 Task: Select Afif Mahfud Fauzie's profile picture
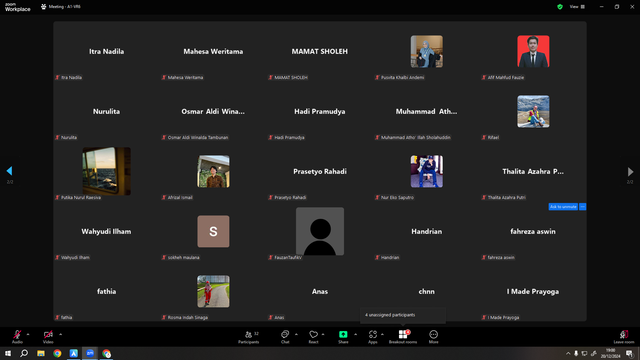tap(533, 51)
